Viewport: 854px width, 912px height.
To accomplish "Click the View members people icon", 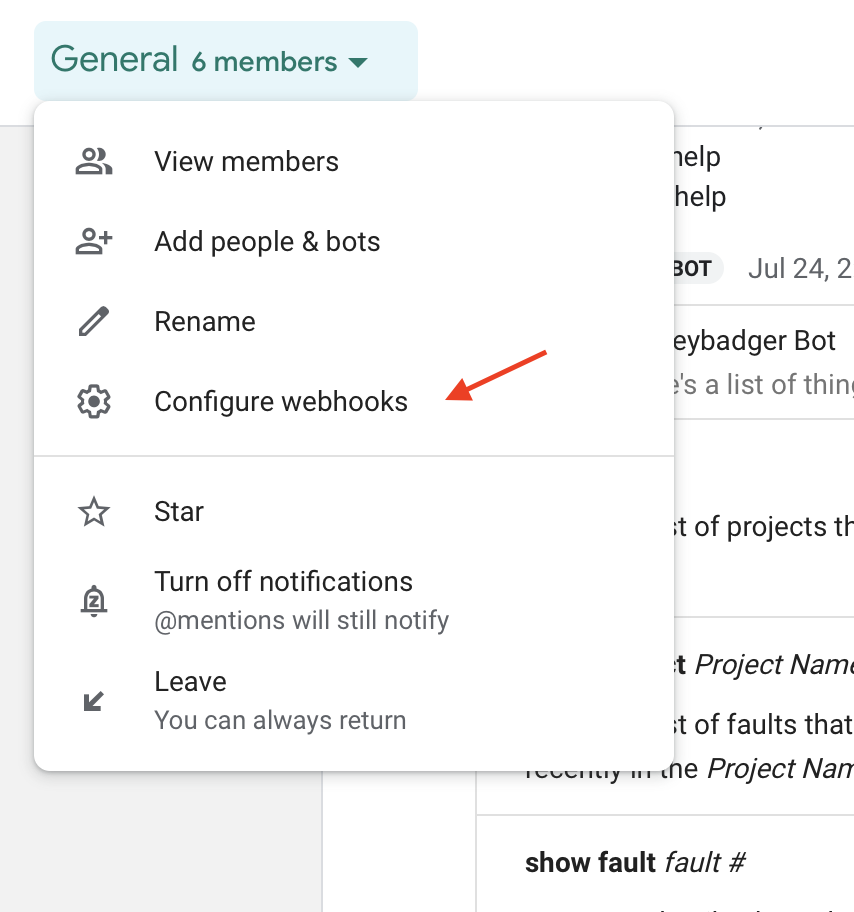I will [x=93, y=161].
